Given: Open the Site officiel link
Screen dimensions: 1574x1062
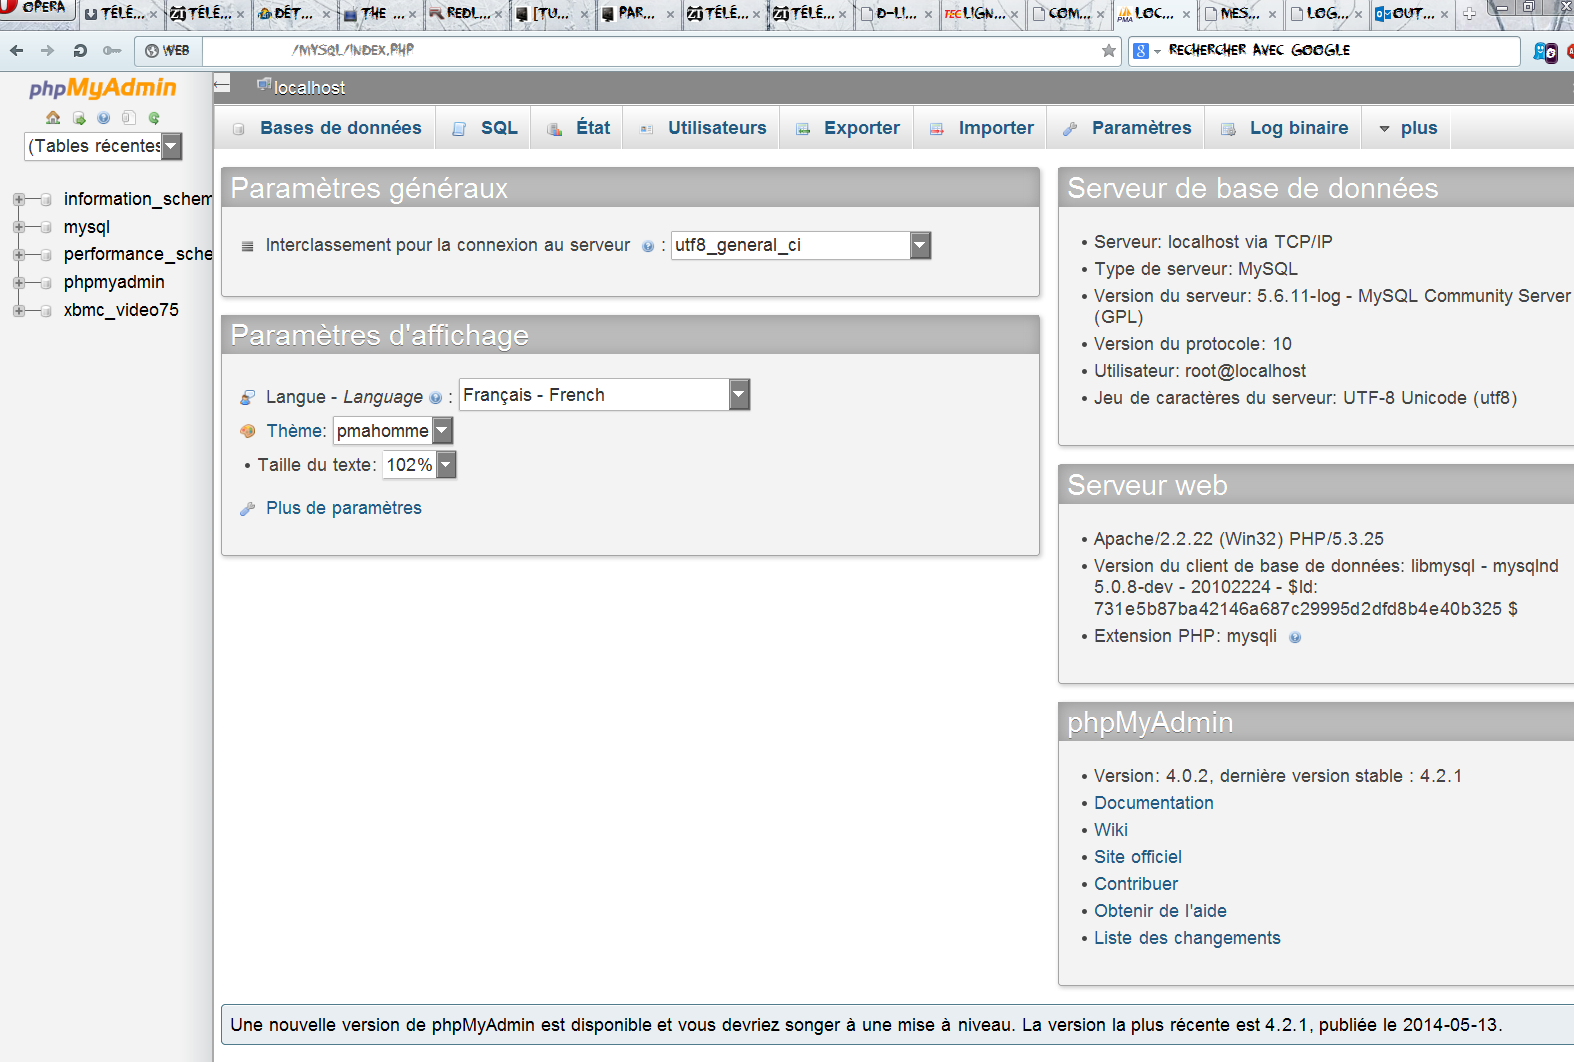Looking at the screenshot, I should tap(1138, 857).
